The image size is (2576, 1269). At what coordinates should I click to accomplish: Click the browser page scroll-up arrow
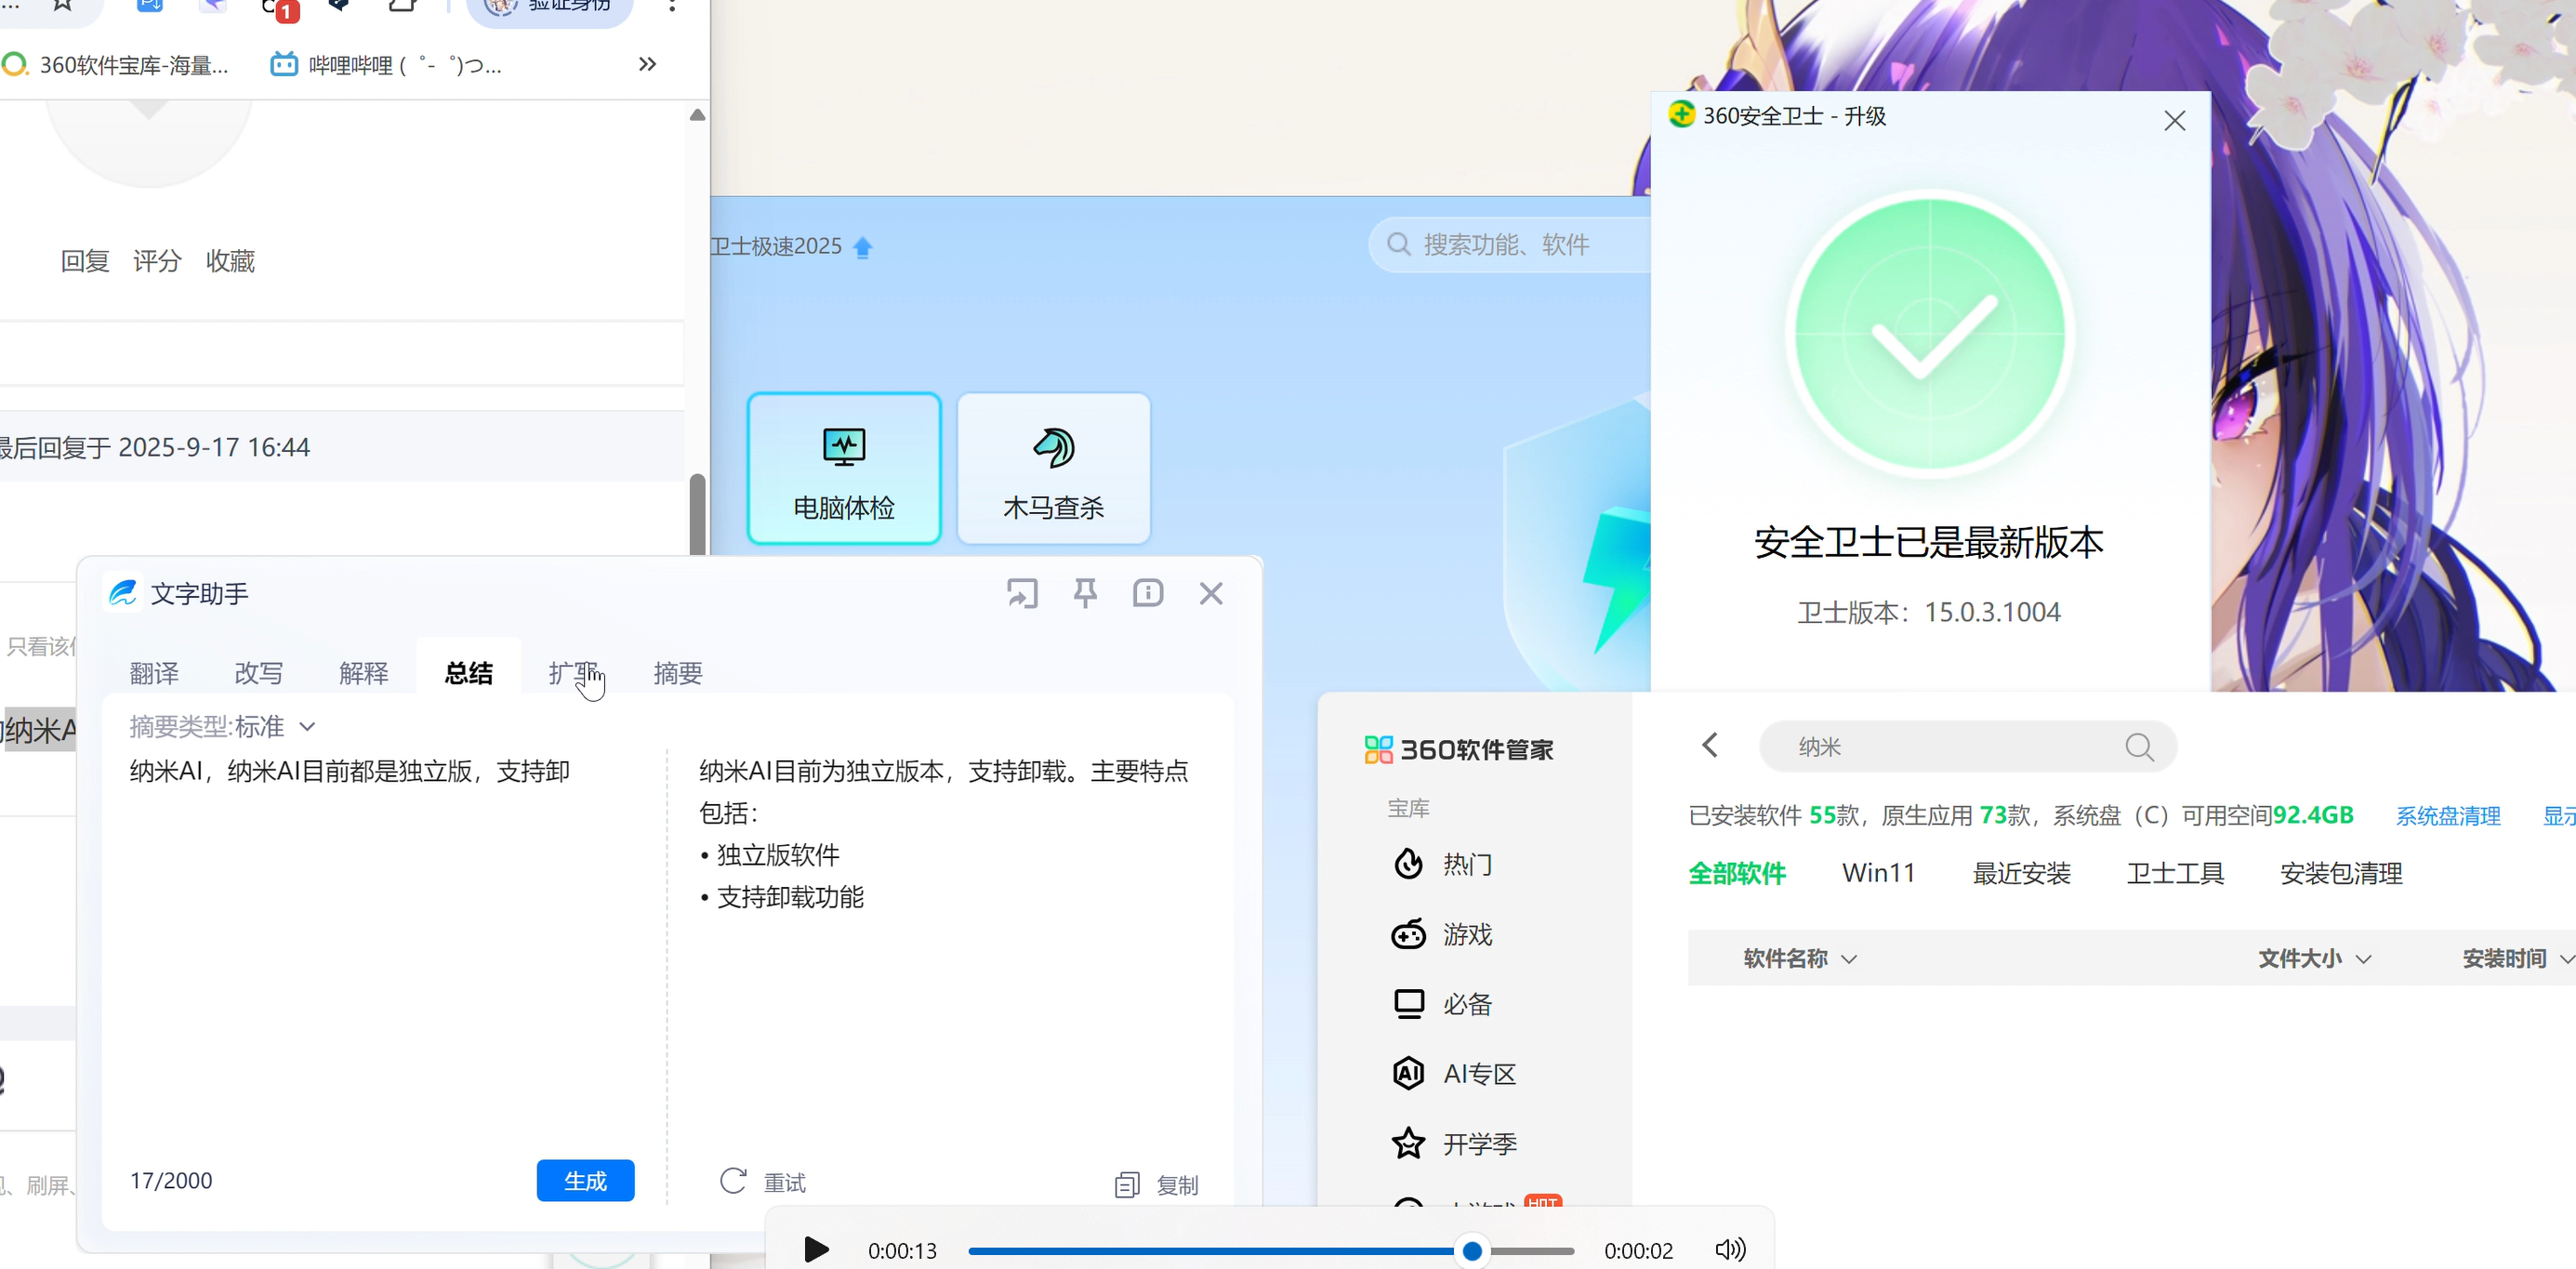[698, 115]
